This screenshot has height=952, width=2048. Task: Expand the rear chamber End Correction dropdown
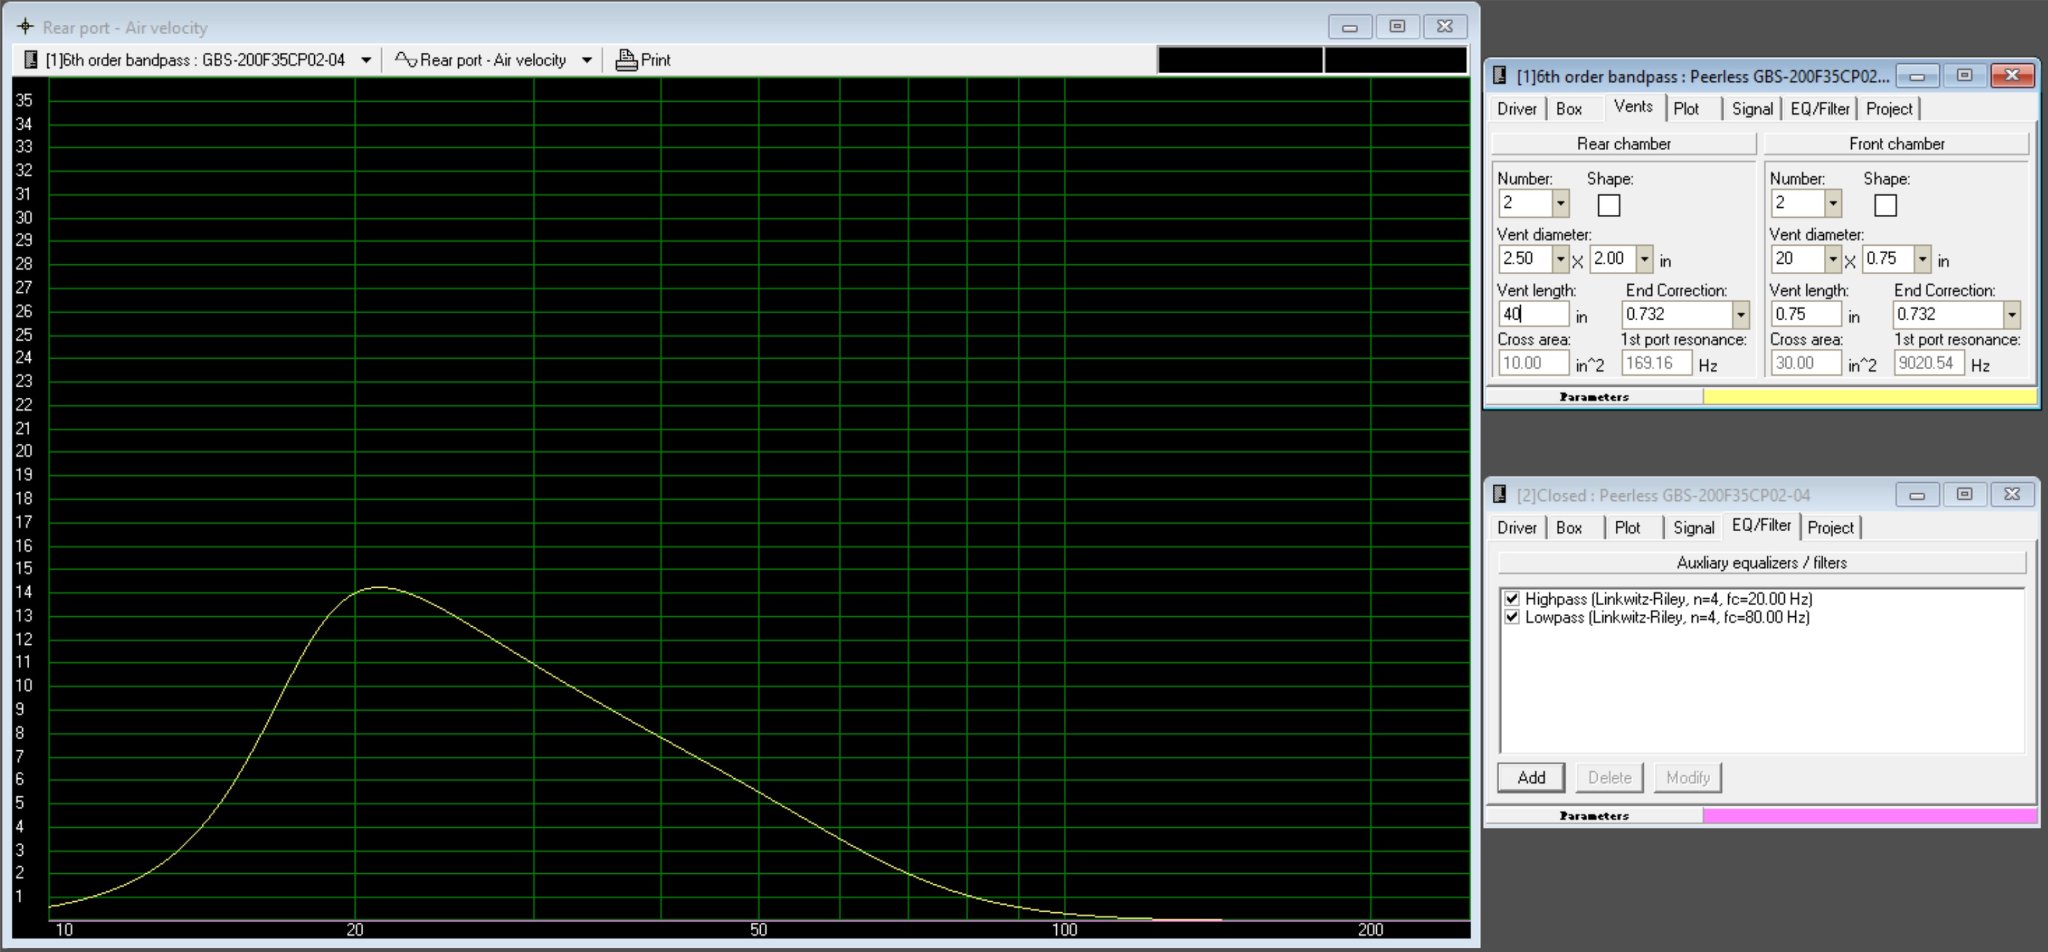(1740, 314)
